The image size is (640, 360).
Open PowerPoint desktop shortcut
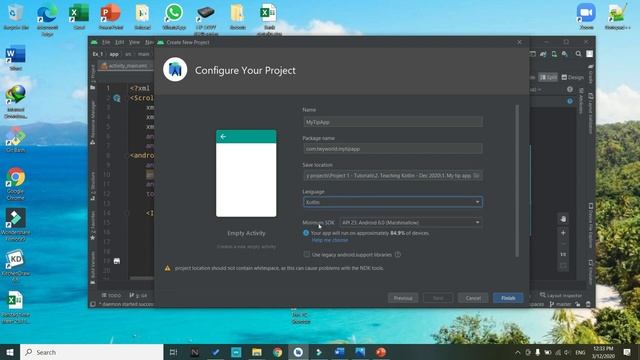point(111,16)
